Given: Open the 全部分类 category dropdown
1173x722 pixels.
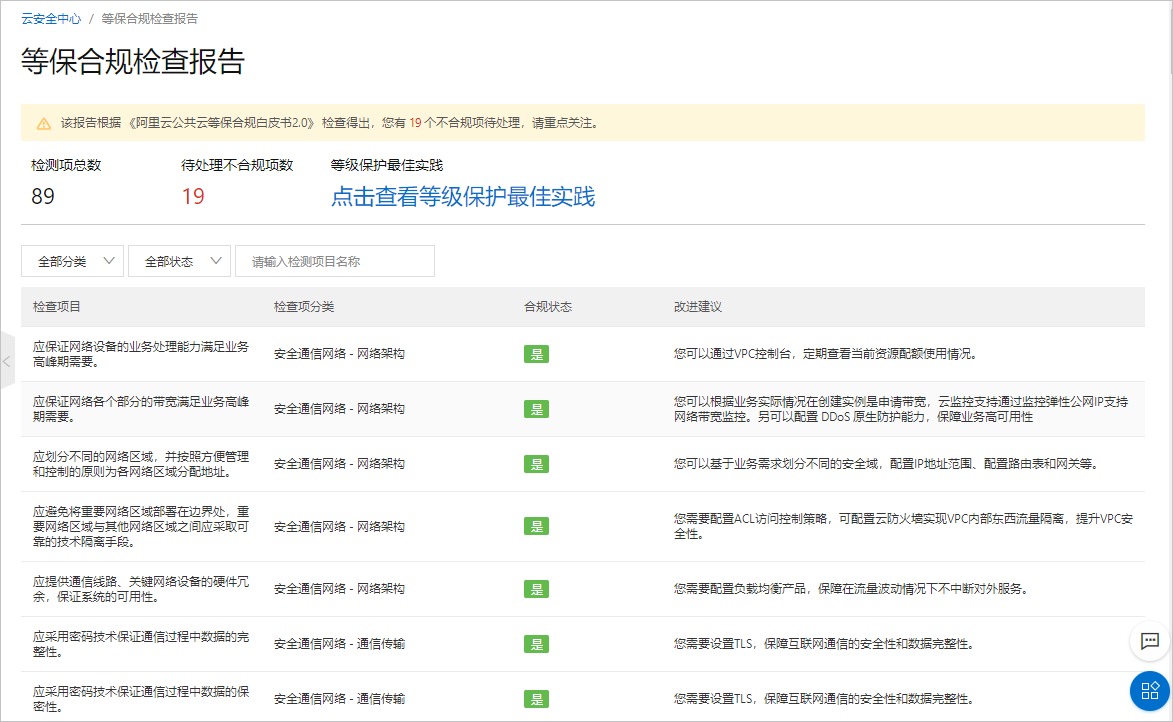Looking at the screenshot, I should (x=72, y=261).
